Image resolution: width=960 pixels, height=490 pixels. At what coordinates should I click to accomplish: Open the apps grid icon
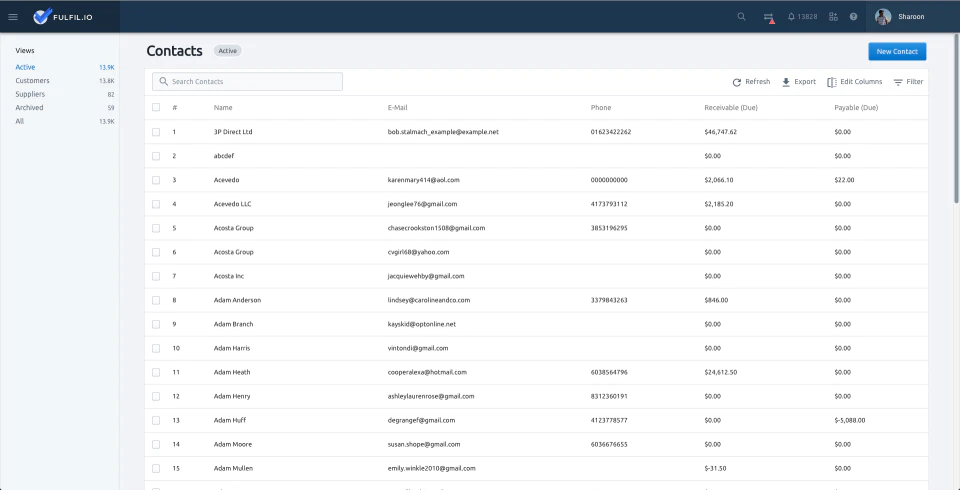pyautogui.click(x=833, y=17)
